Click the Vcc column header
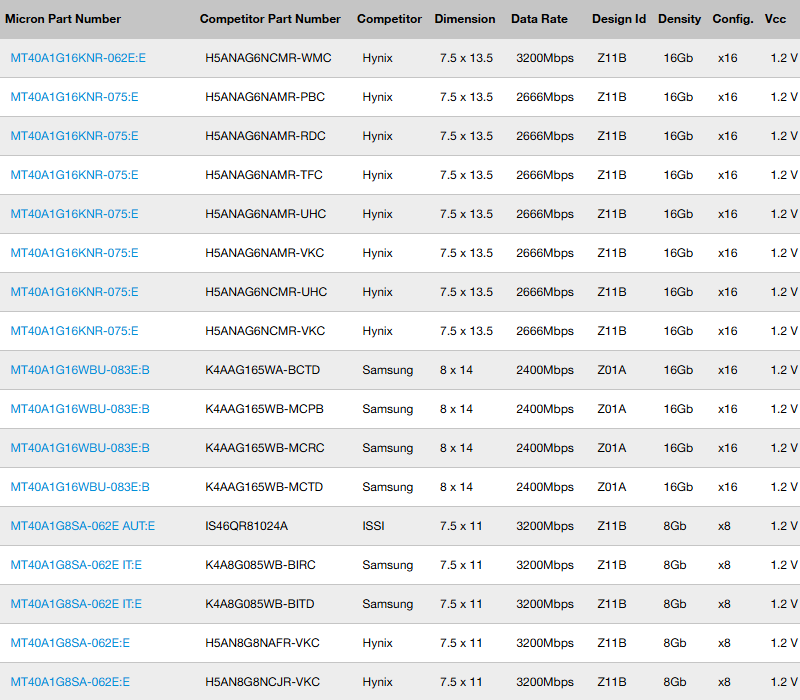This screenshot has height=700, width=800. (x=775, y=19)
